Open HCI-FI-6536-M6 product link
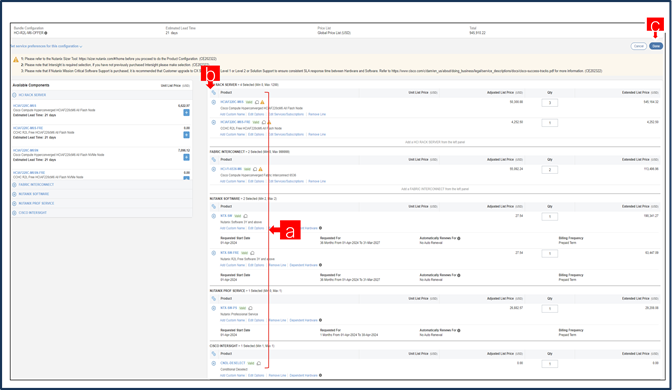This screenshot has width=672, height=390. point(231,169)
